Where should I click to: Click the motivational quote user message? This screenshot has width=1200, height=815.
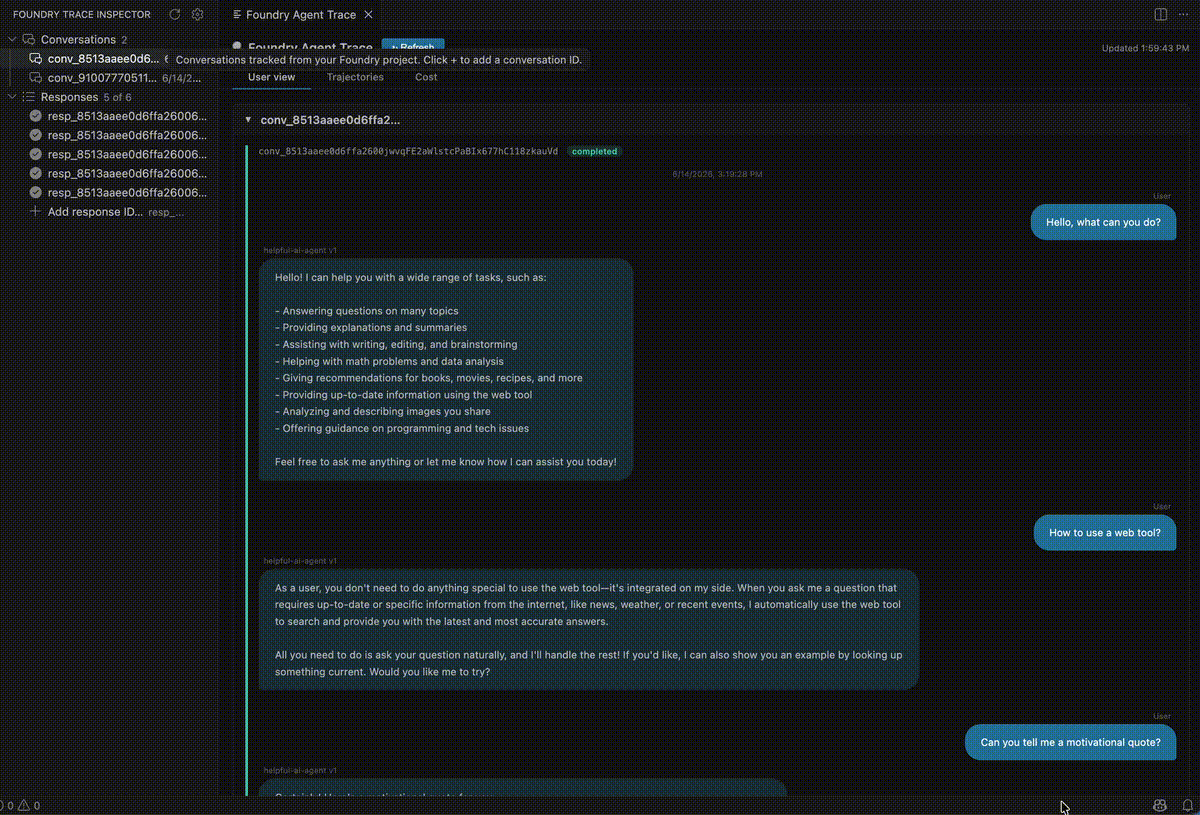click(x=1070, y=742)
